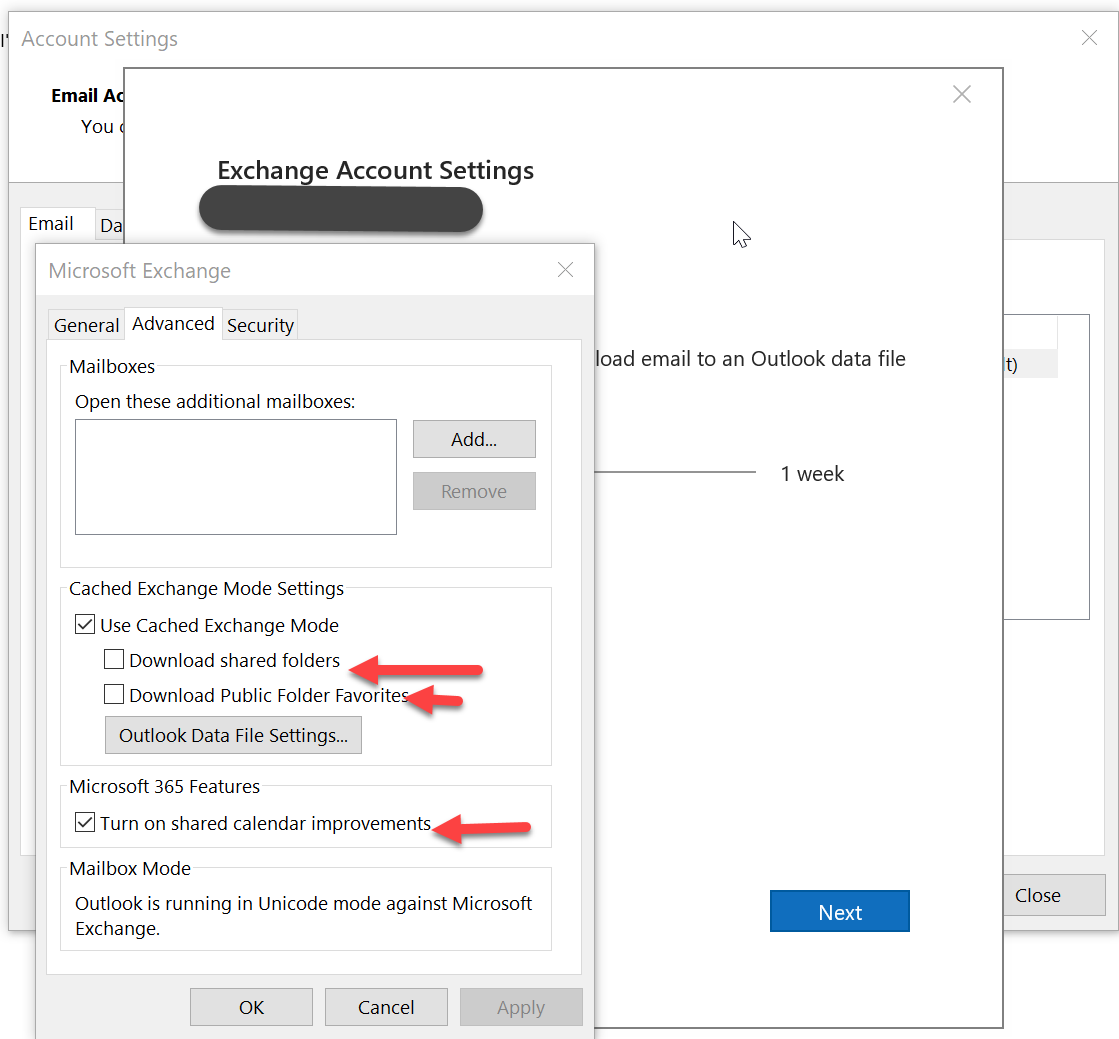Close the Microsoft Exchange dialog
1119x1039 pixels.
coord(565,270)
